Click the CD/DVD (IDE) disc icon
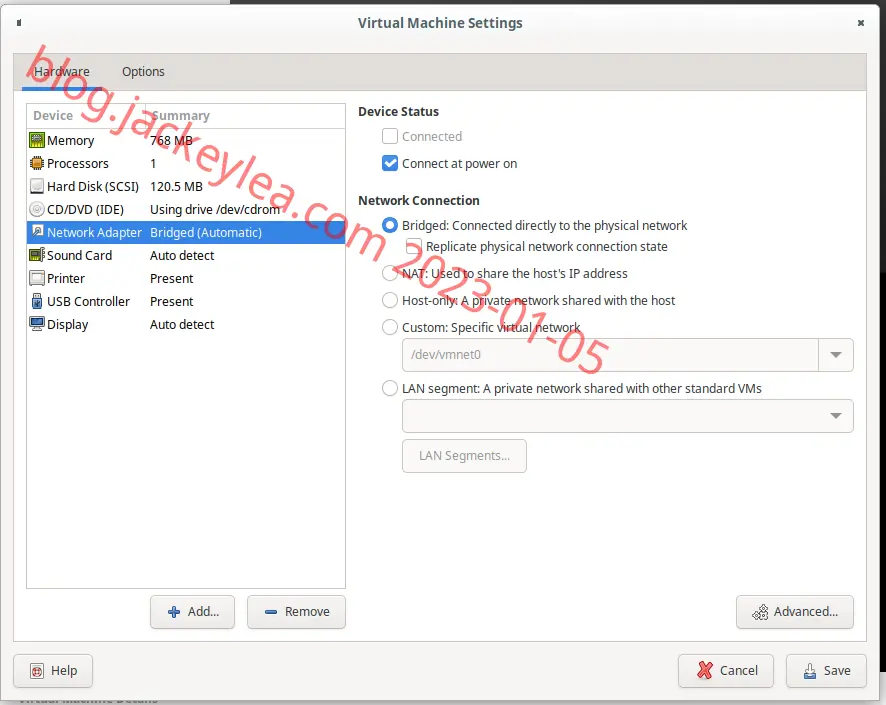Image resolution: width=886 pixels, height=705 pixels. click(x=37, y=210)
